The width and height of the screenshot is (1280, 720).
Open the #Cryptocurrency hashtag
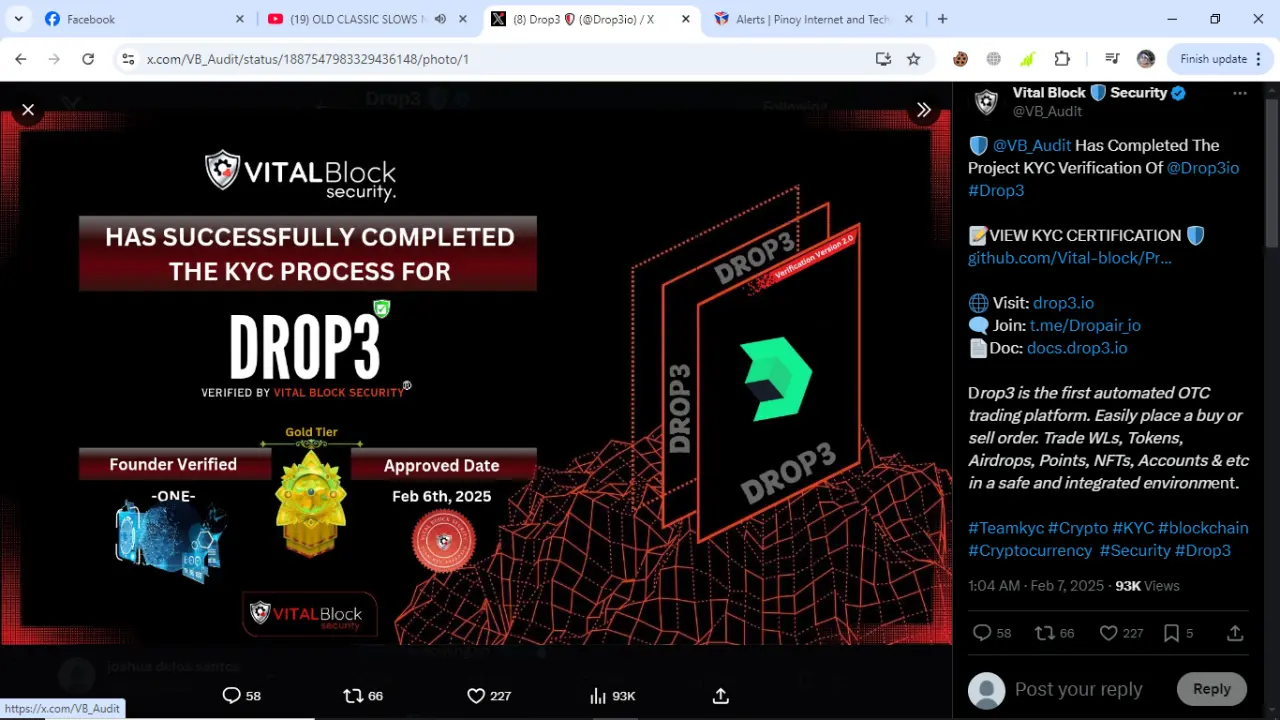pyautogui.click(x=1030, y=550)
